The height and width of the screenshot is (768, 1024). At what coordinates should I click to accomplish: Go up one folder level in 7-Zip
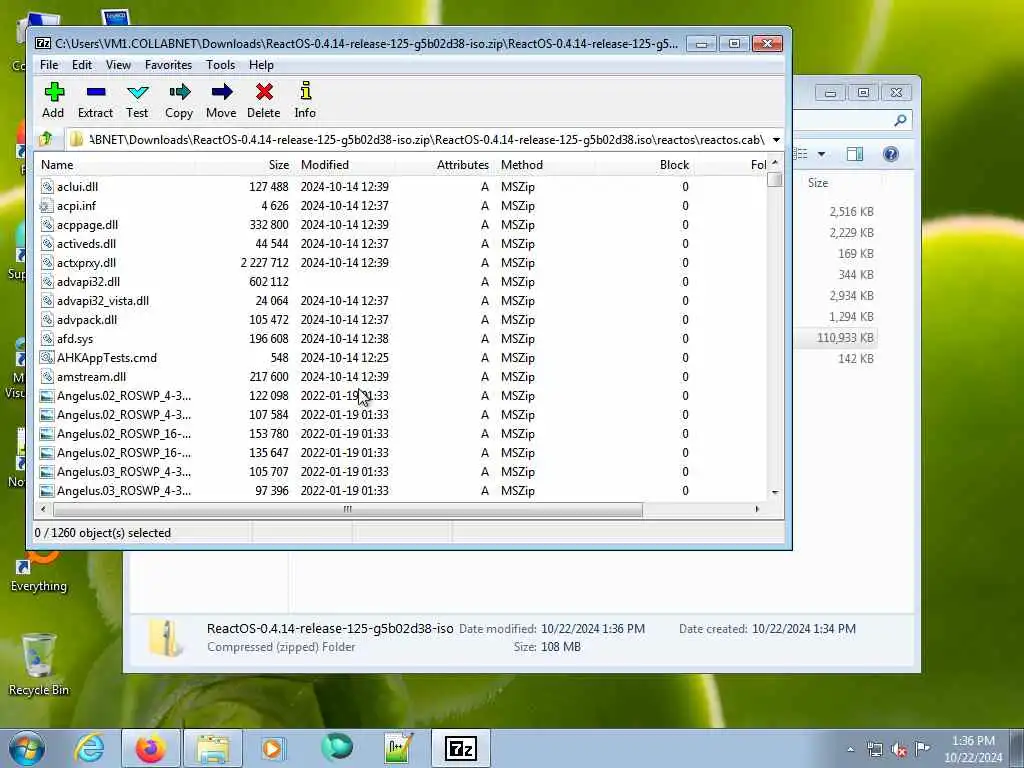[x=46, y=139]
